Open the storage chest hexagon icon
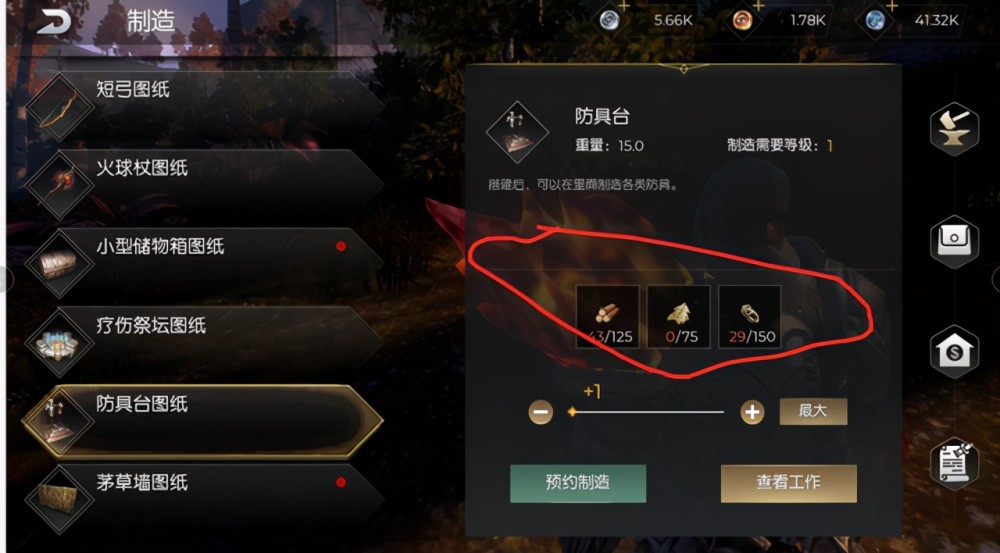The width and height of the screenshot is (1000, 553). point(954,242)
